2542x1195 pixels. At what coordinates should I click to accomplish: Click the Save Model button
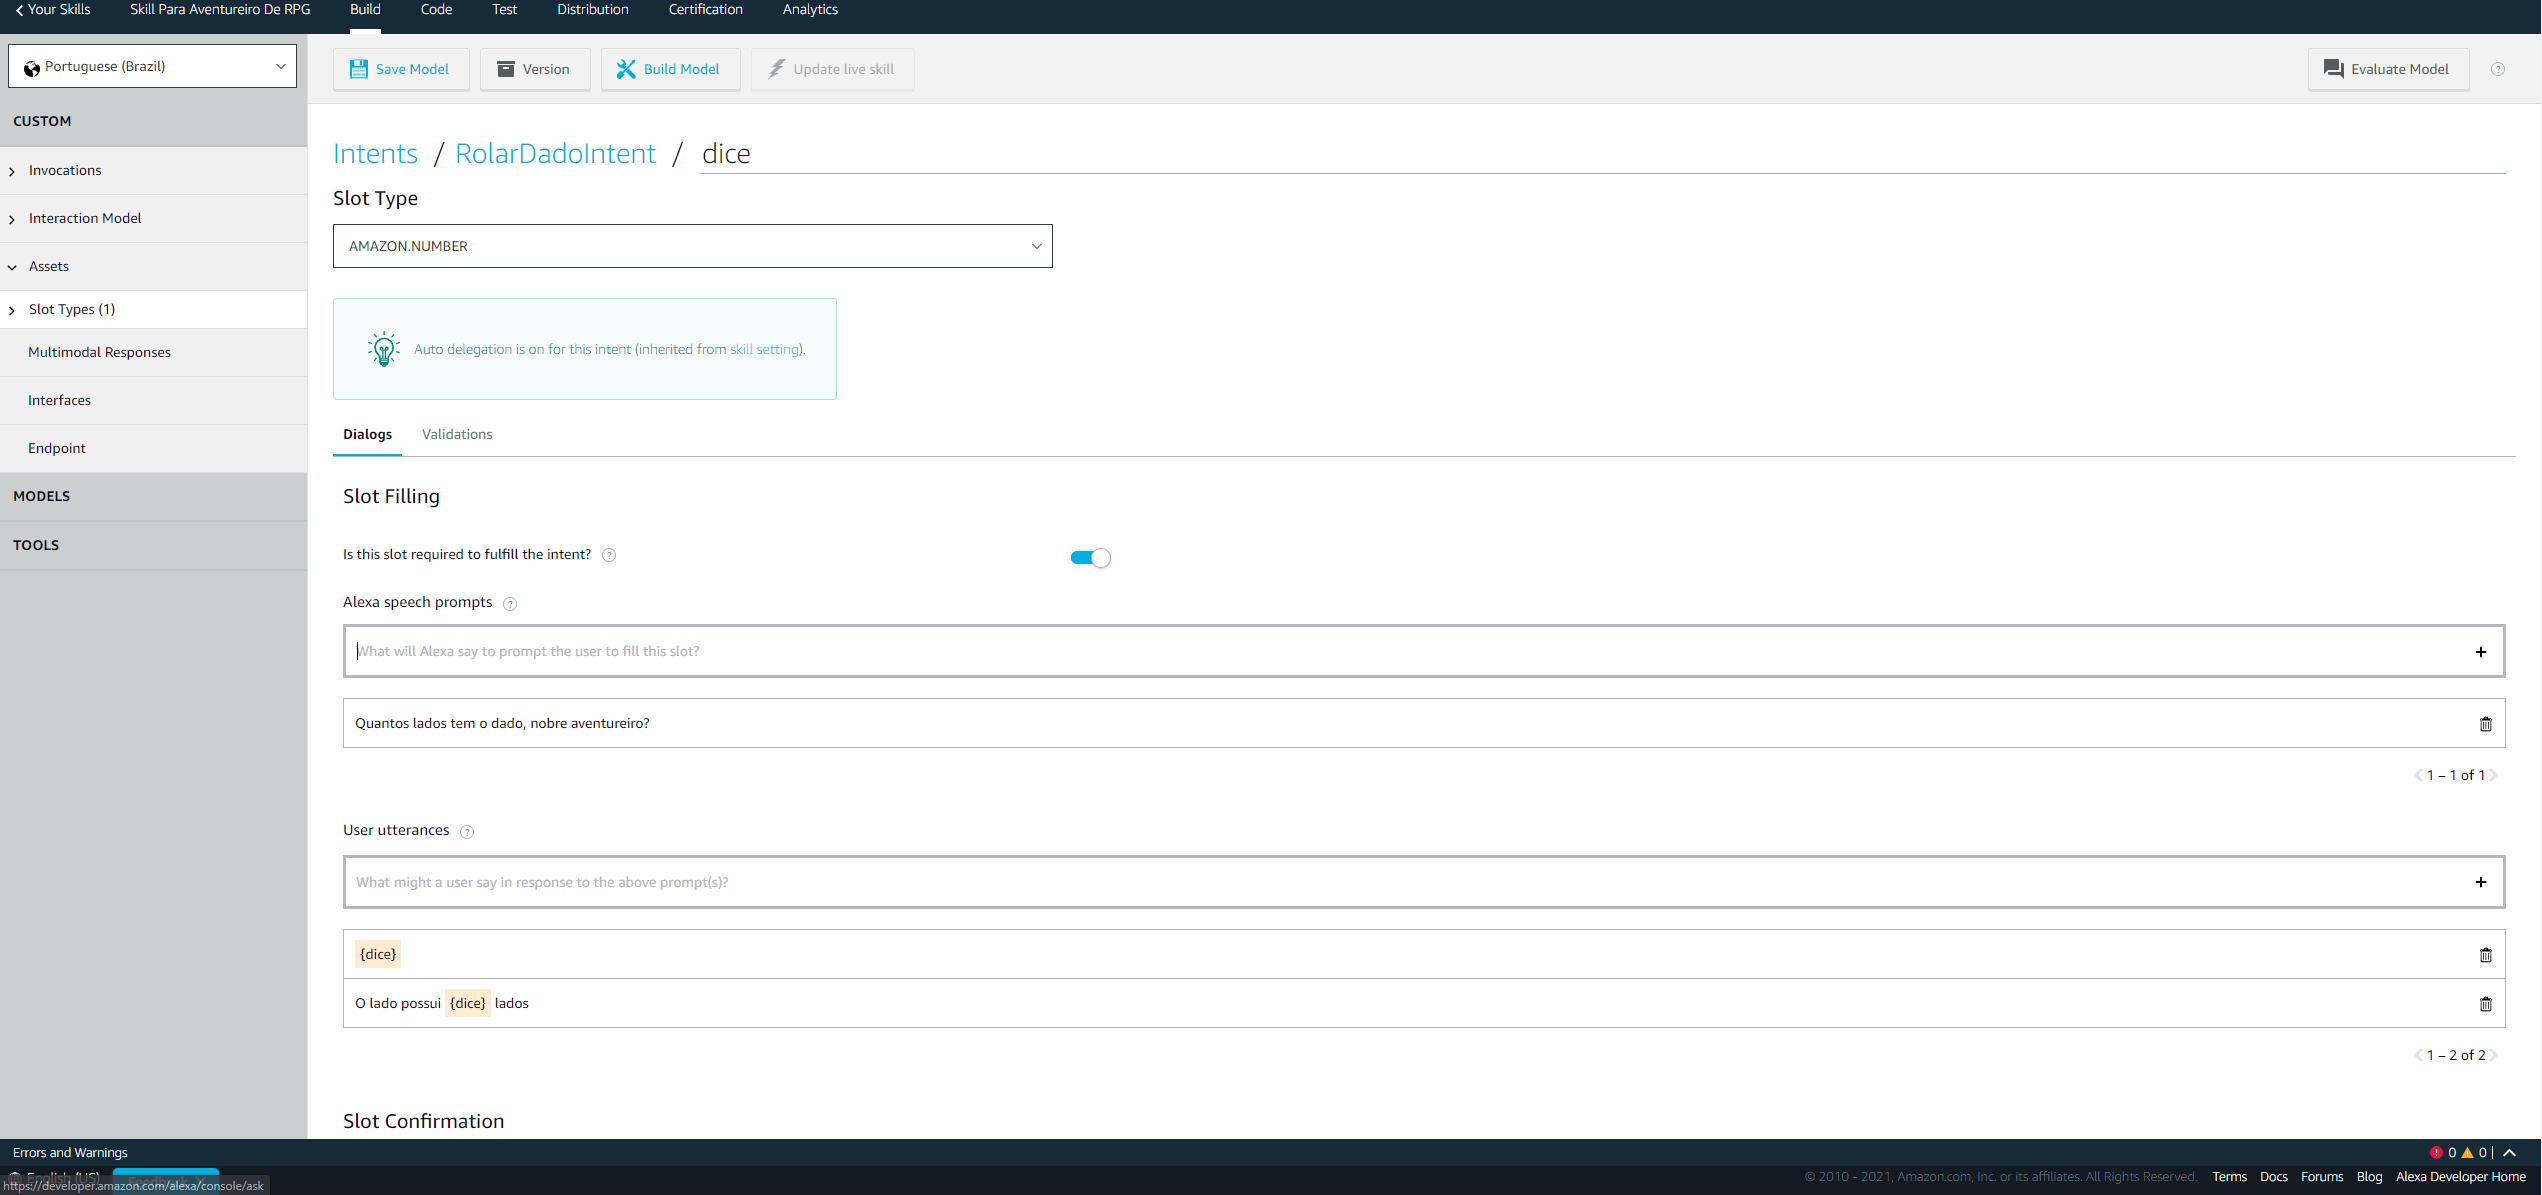400,69
